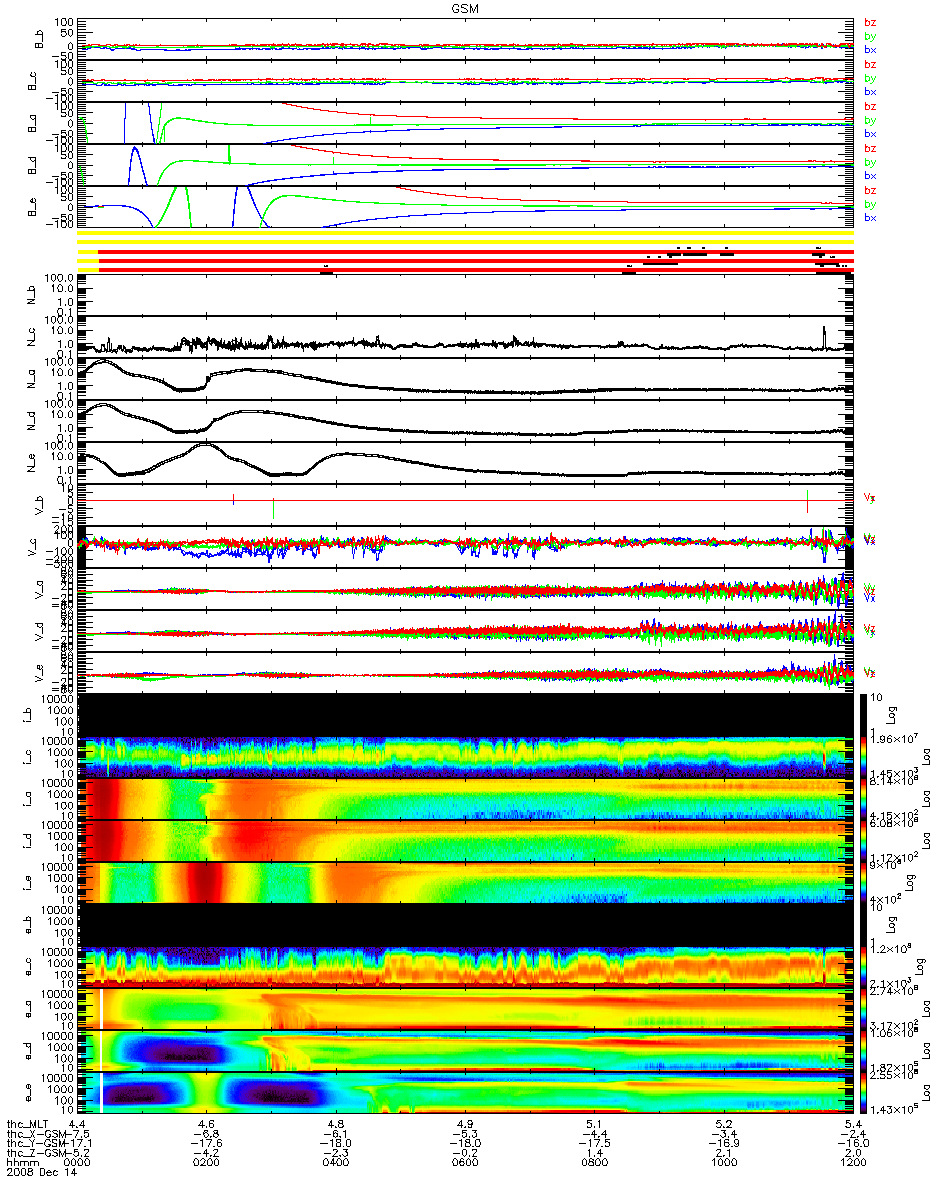930x1200 pixels.
Task: Click the 0600 time tick label
Action: (465, 1162)
